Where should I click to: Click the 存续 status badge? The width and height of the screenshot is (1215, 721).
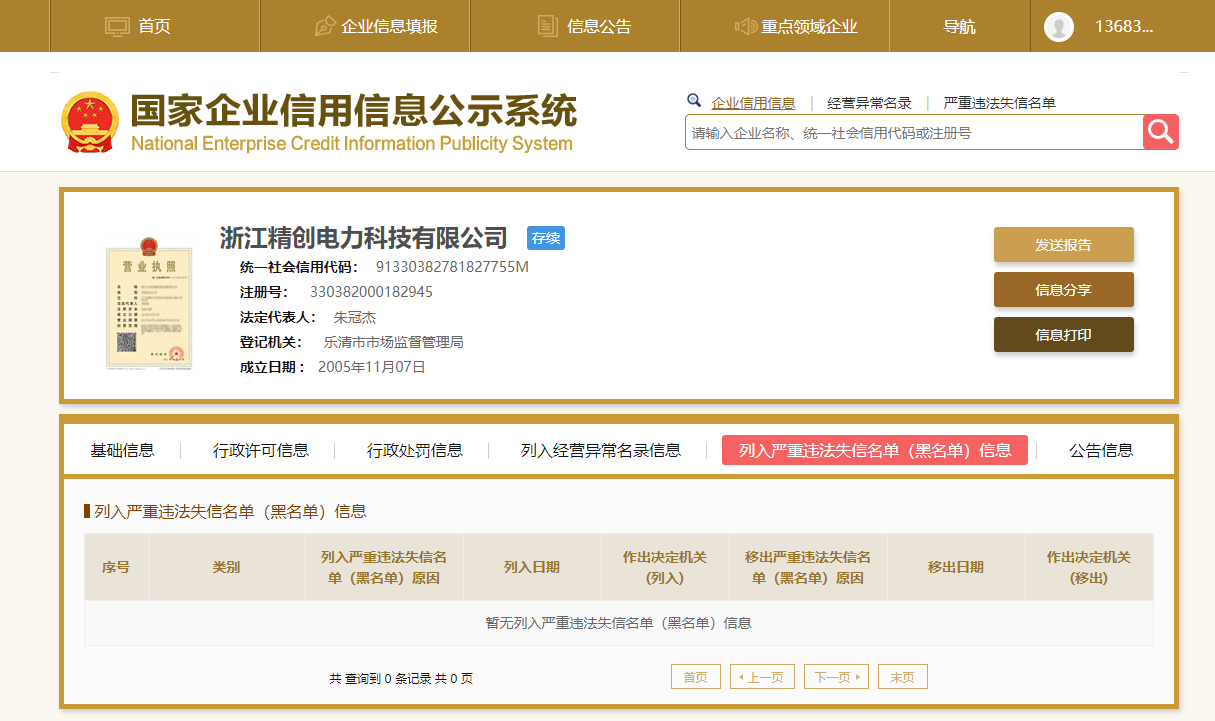(x=546, y=238)
